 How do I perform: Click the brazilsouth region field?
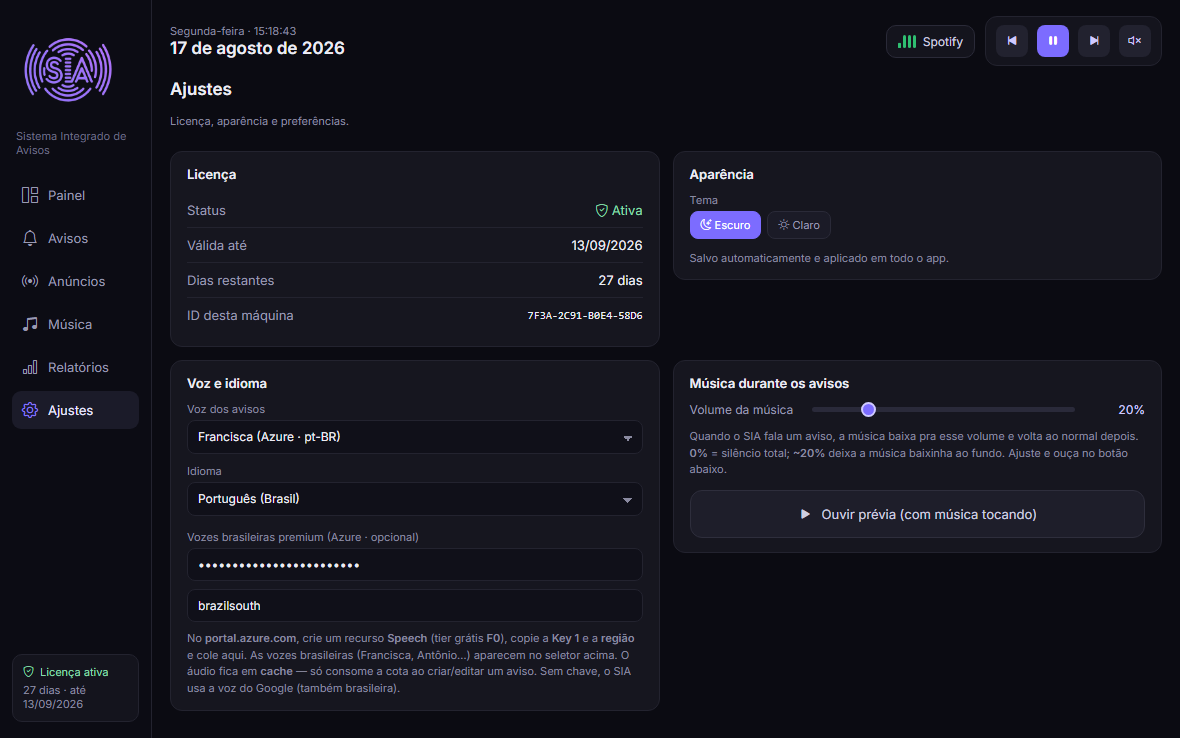415,606
